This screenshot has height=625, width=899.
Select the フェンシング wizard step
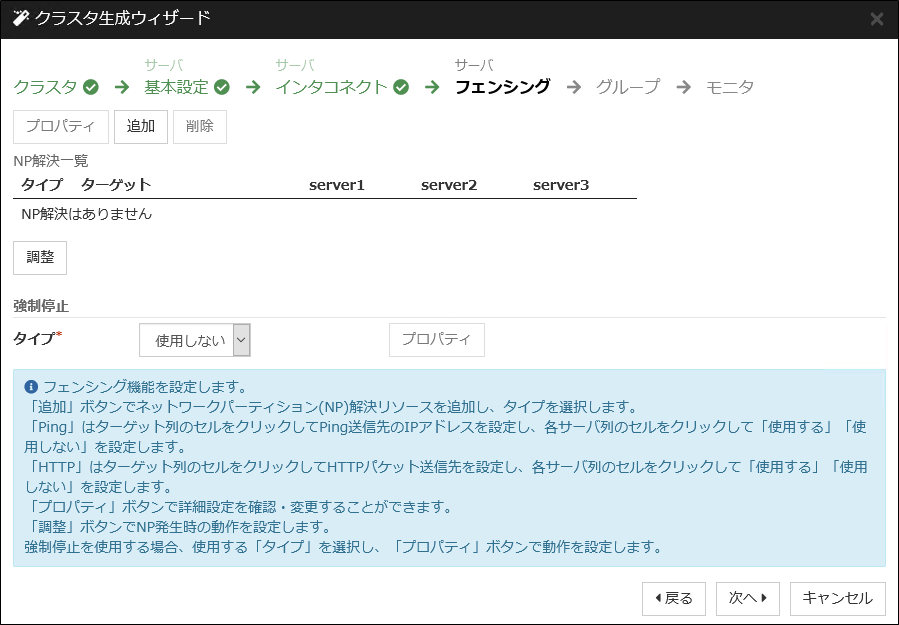505,87
